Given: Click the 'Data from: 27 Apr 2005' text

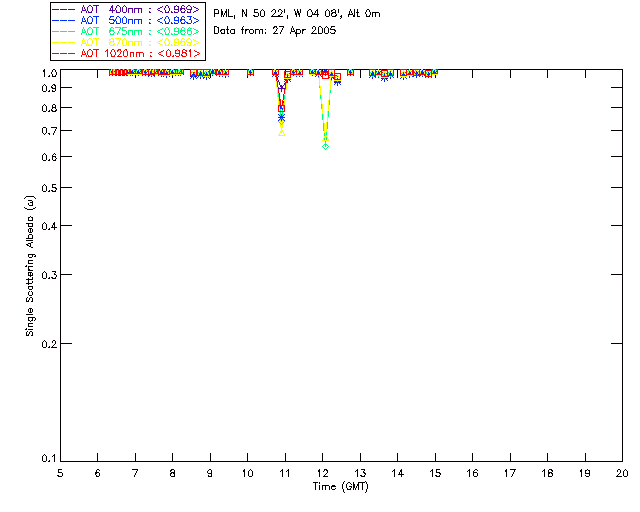Looking at the screenshot, I should [275, 31].
